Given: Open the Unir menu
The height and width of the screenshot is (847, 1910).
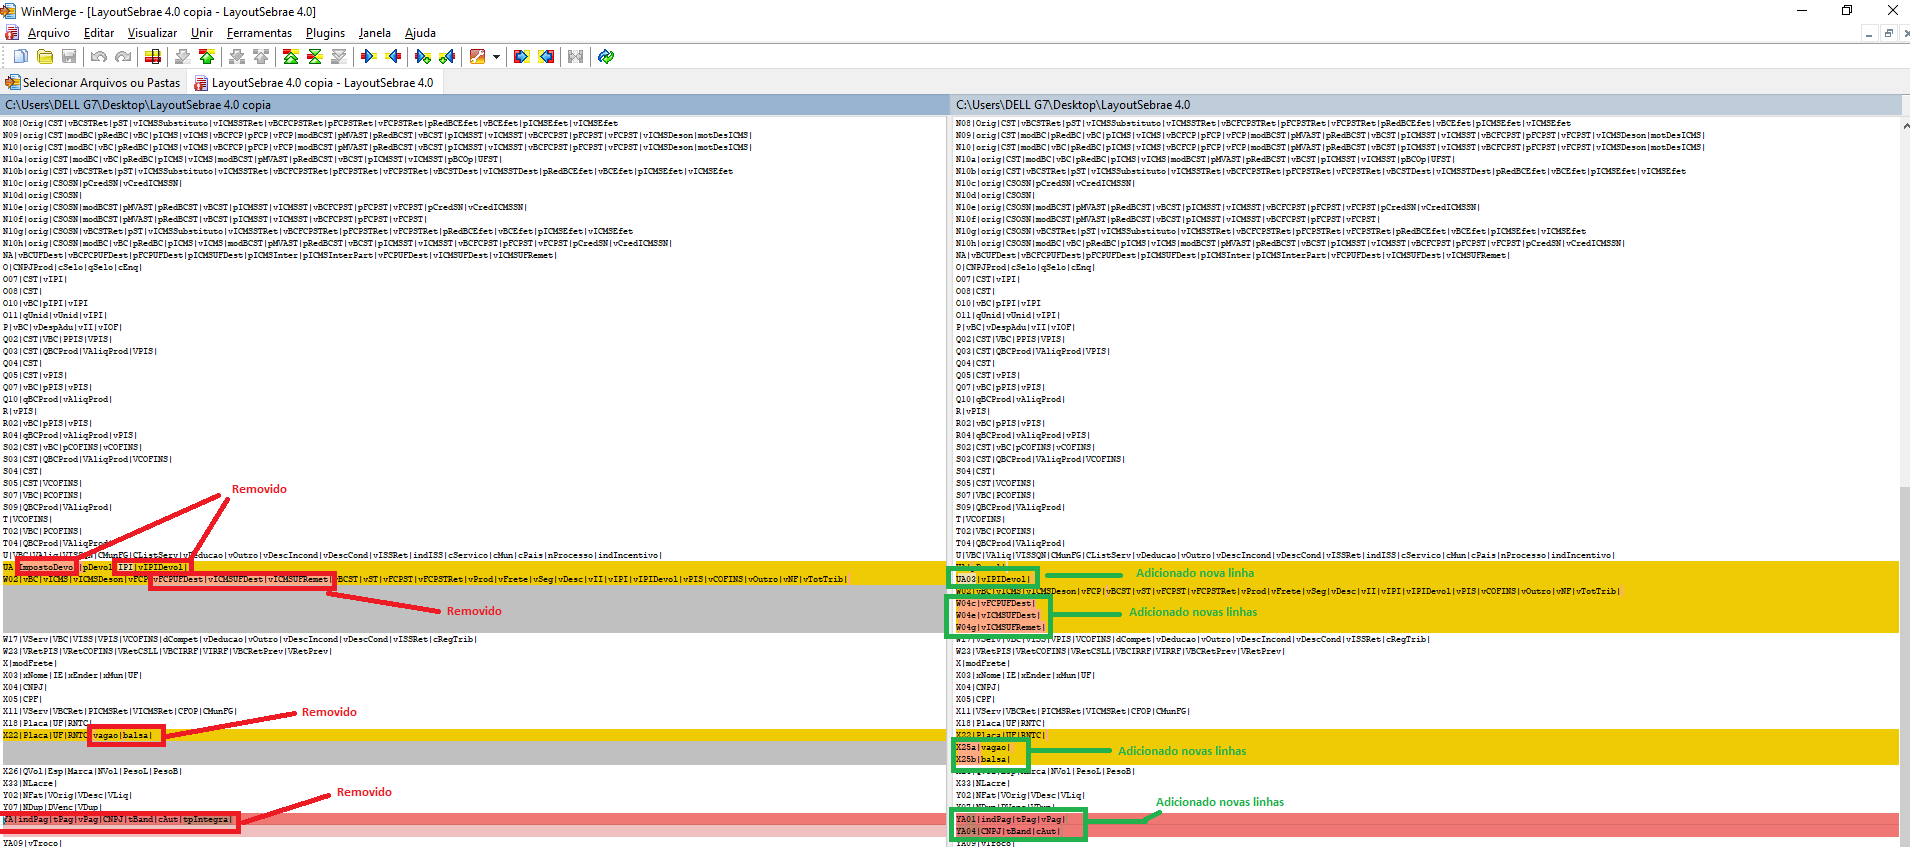Looking at the screenshot, I should click(x=202, y=33).
